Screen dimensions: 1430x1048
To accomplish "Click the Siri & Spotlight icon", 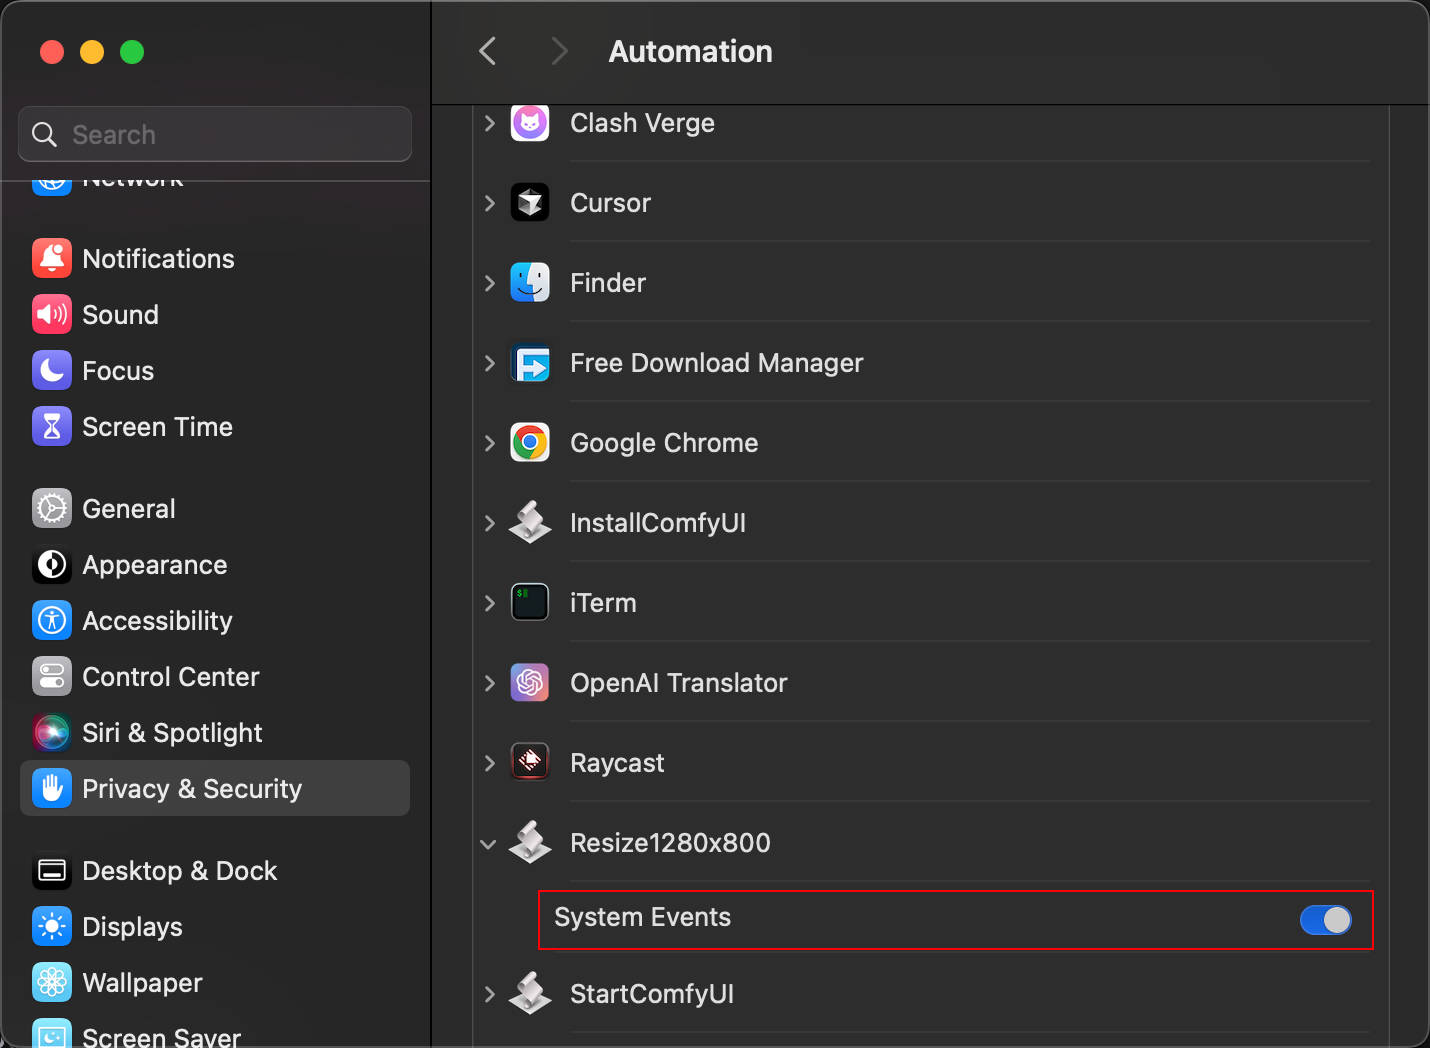I will tap(52, 733).
